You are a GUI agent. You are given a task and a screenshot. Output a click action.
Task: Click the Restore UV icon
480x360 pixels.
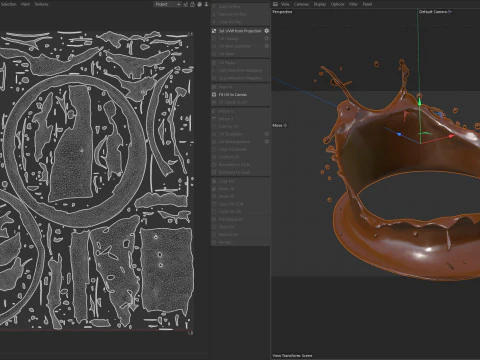[x=214, y=235]
